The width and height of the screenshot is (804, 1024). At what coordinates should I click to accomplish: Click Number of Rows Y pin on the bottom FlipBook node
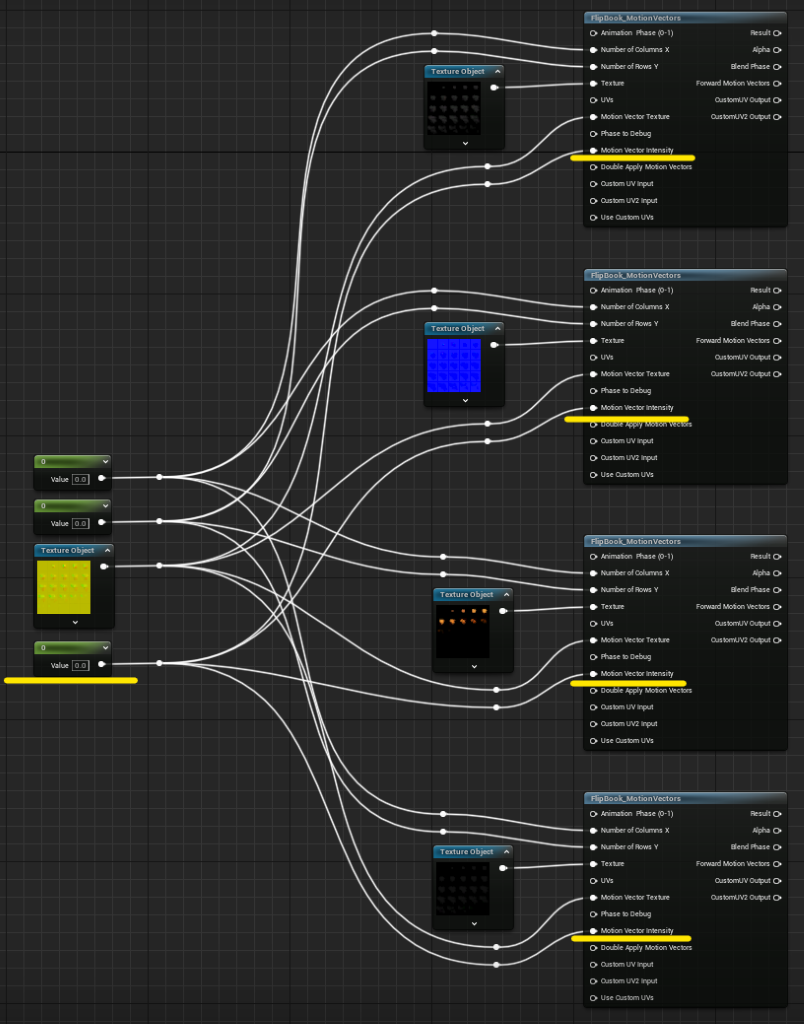(594, 847)
